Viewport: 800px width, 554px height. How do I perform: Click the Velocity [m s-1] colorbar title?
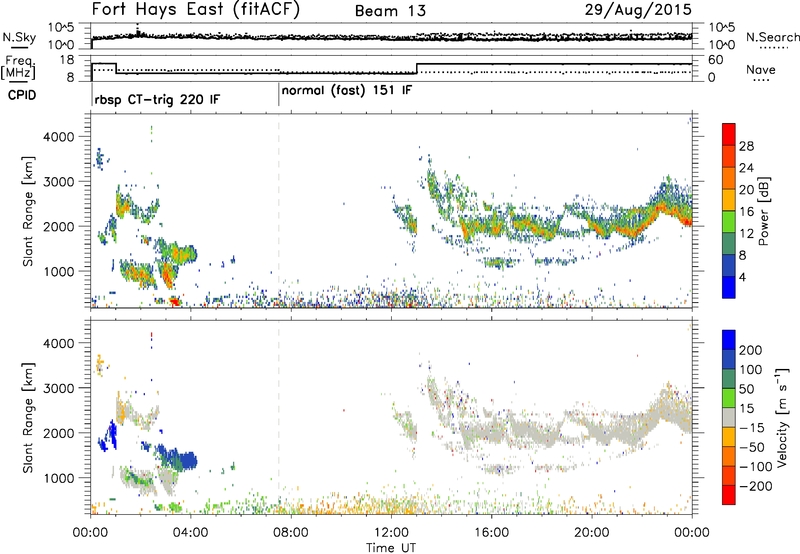[782, 417]
